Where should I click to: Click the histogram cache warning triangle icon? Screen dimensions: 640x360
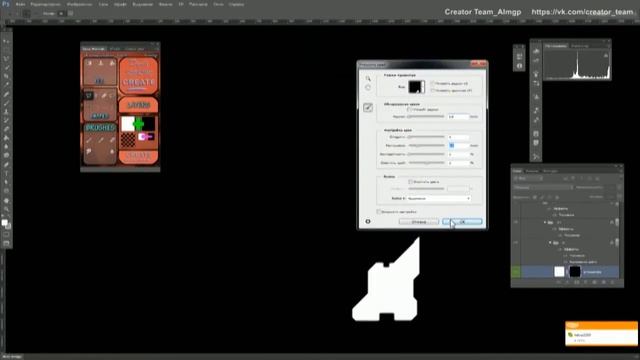tap(606, 55)
